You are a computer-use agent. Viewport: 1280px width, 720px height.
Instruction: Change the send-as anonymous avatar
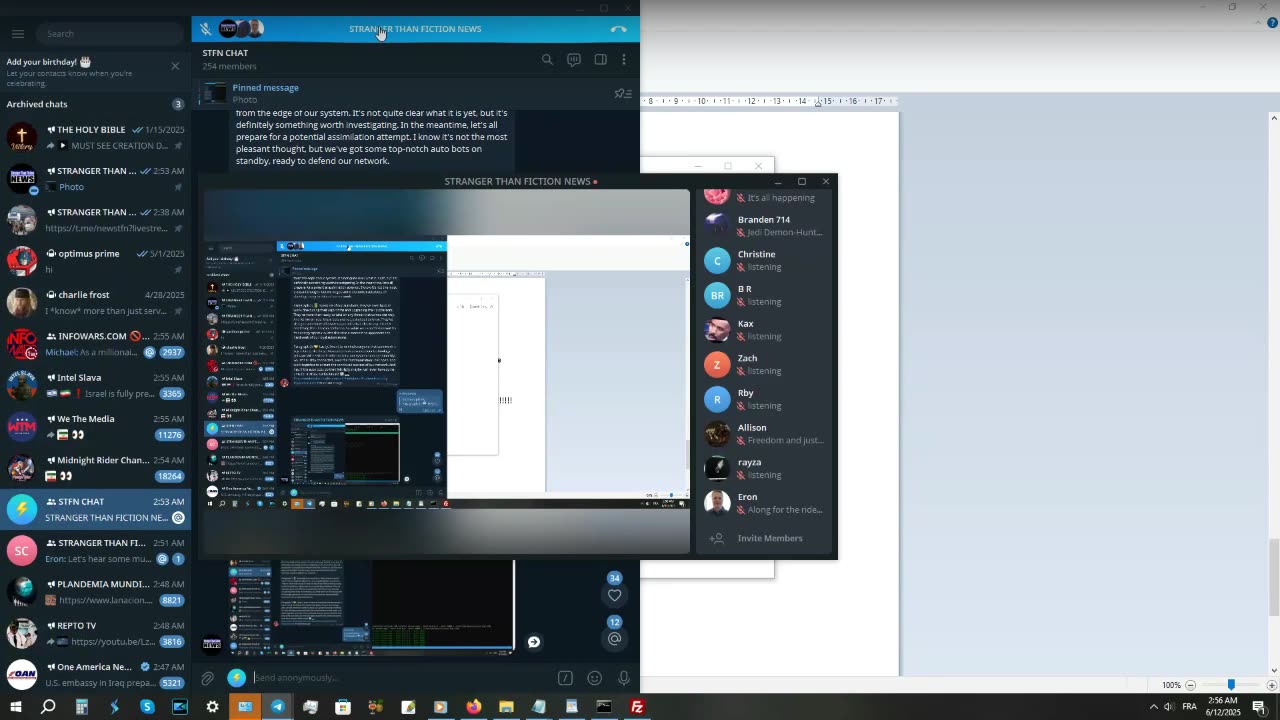[236, 678]
